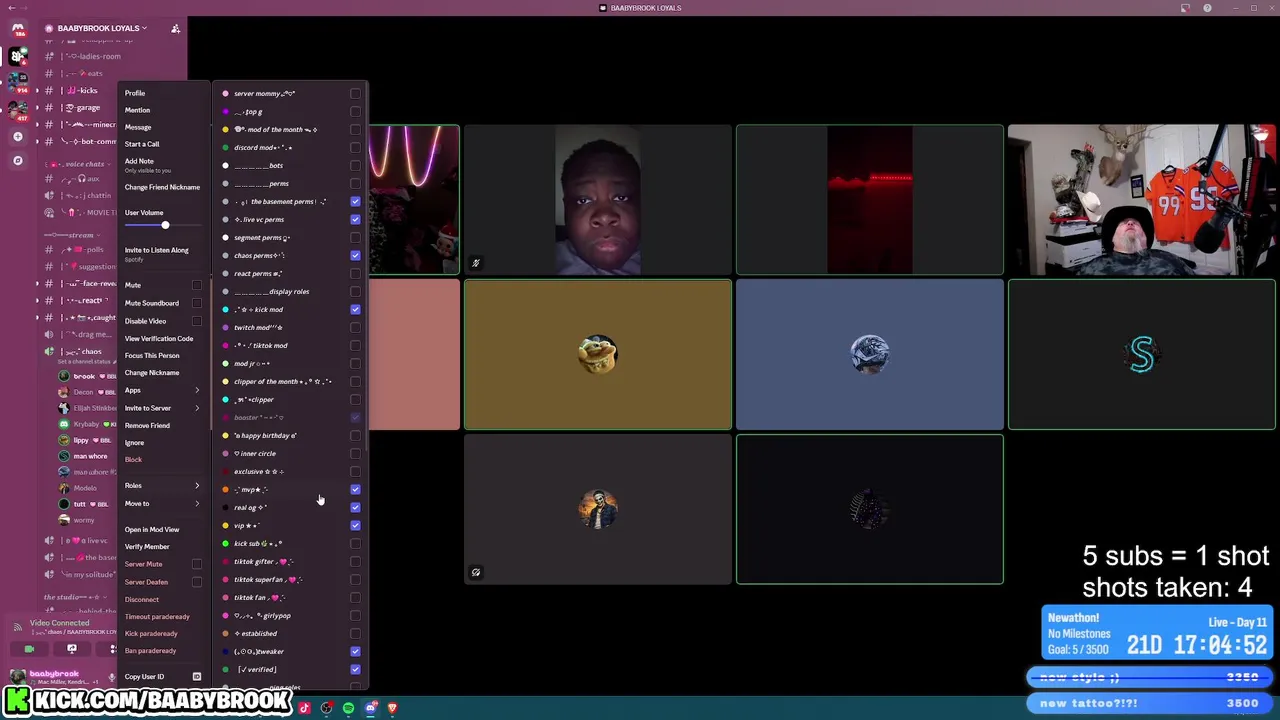Click brook's avatar in the voice member list
The height and width of the screenshot is (720, 1280).
pyautogui.click(x=64, y=376)
